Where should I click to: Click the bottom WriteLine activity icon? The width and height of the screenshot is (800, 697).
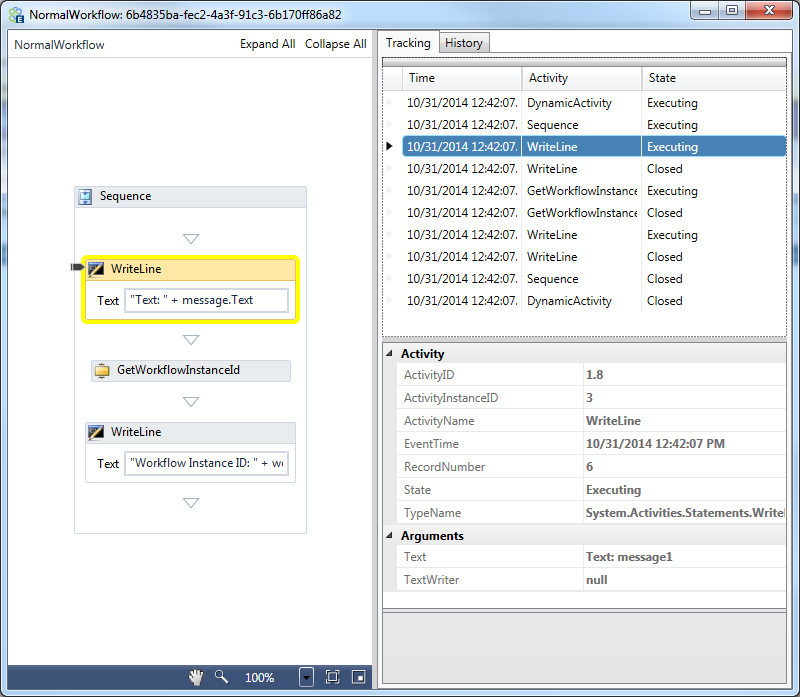[97, 432]
